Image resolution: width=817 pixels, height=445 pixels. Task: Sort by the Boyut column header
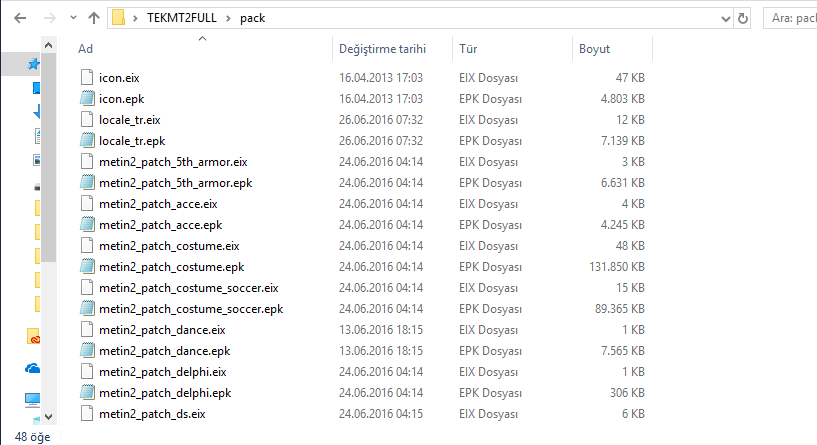(595, 49)
